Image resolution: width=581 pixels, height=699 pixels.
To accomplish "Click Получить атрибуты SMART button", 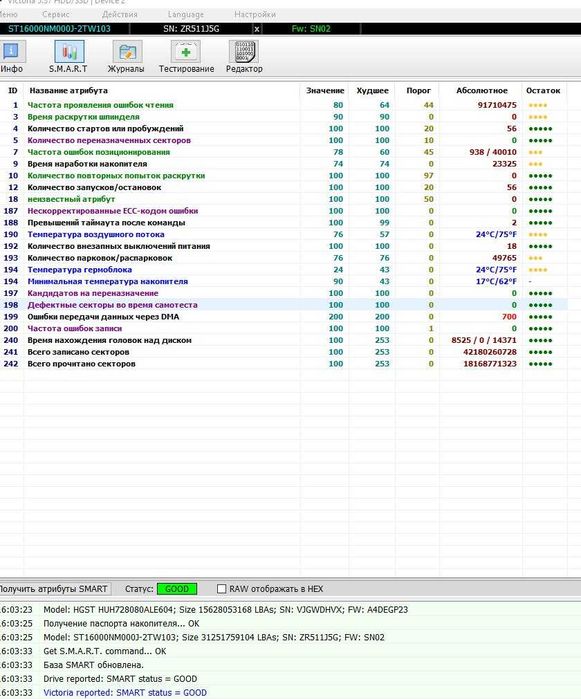I will click(54, 589).
